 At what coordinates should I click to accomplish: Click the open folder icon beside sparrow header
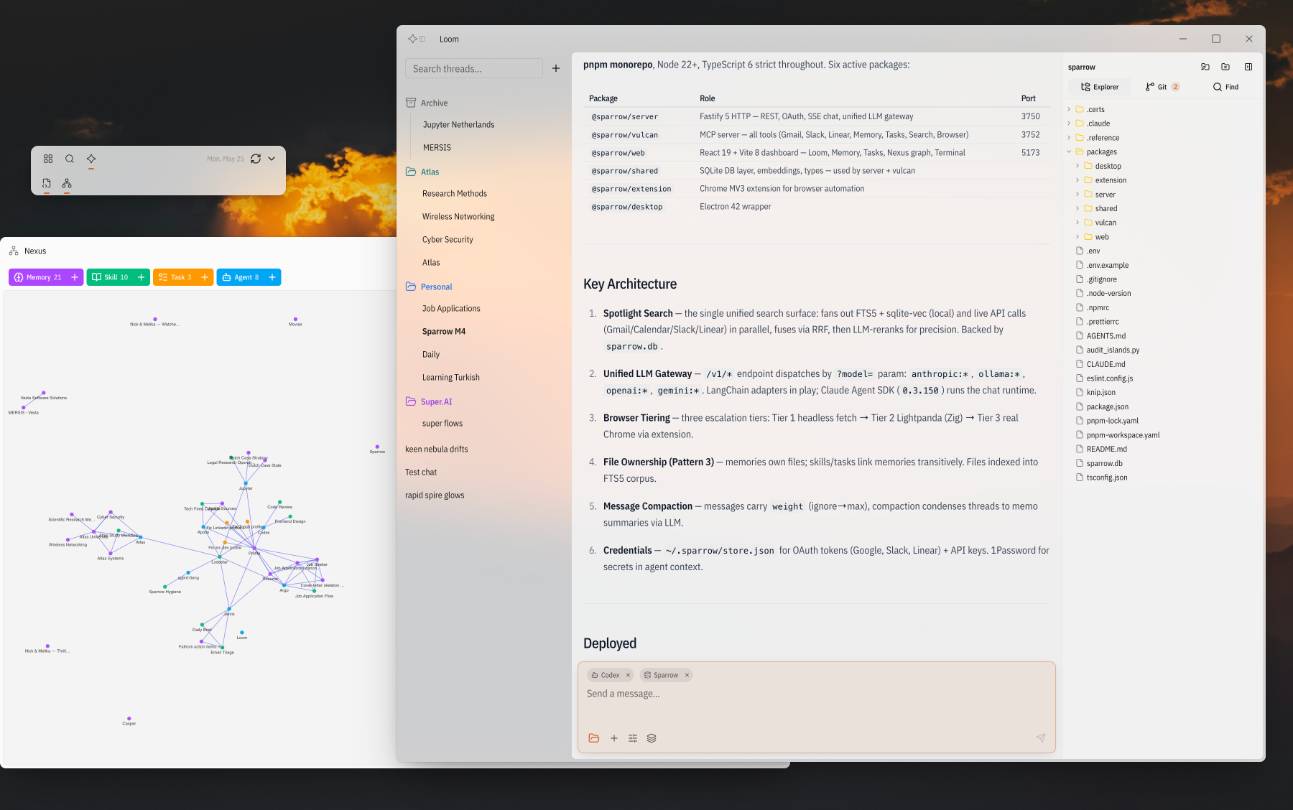click(1205, 67)
